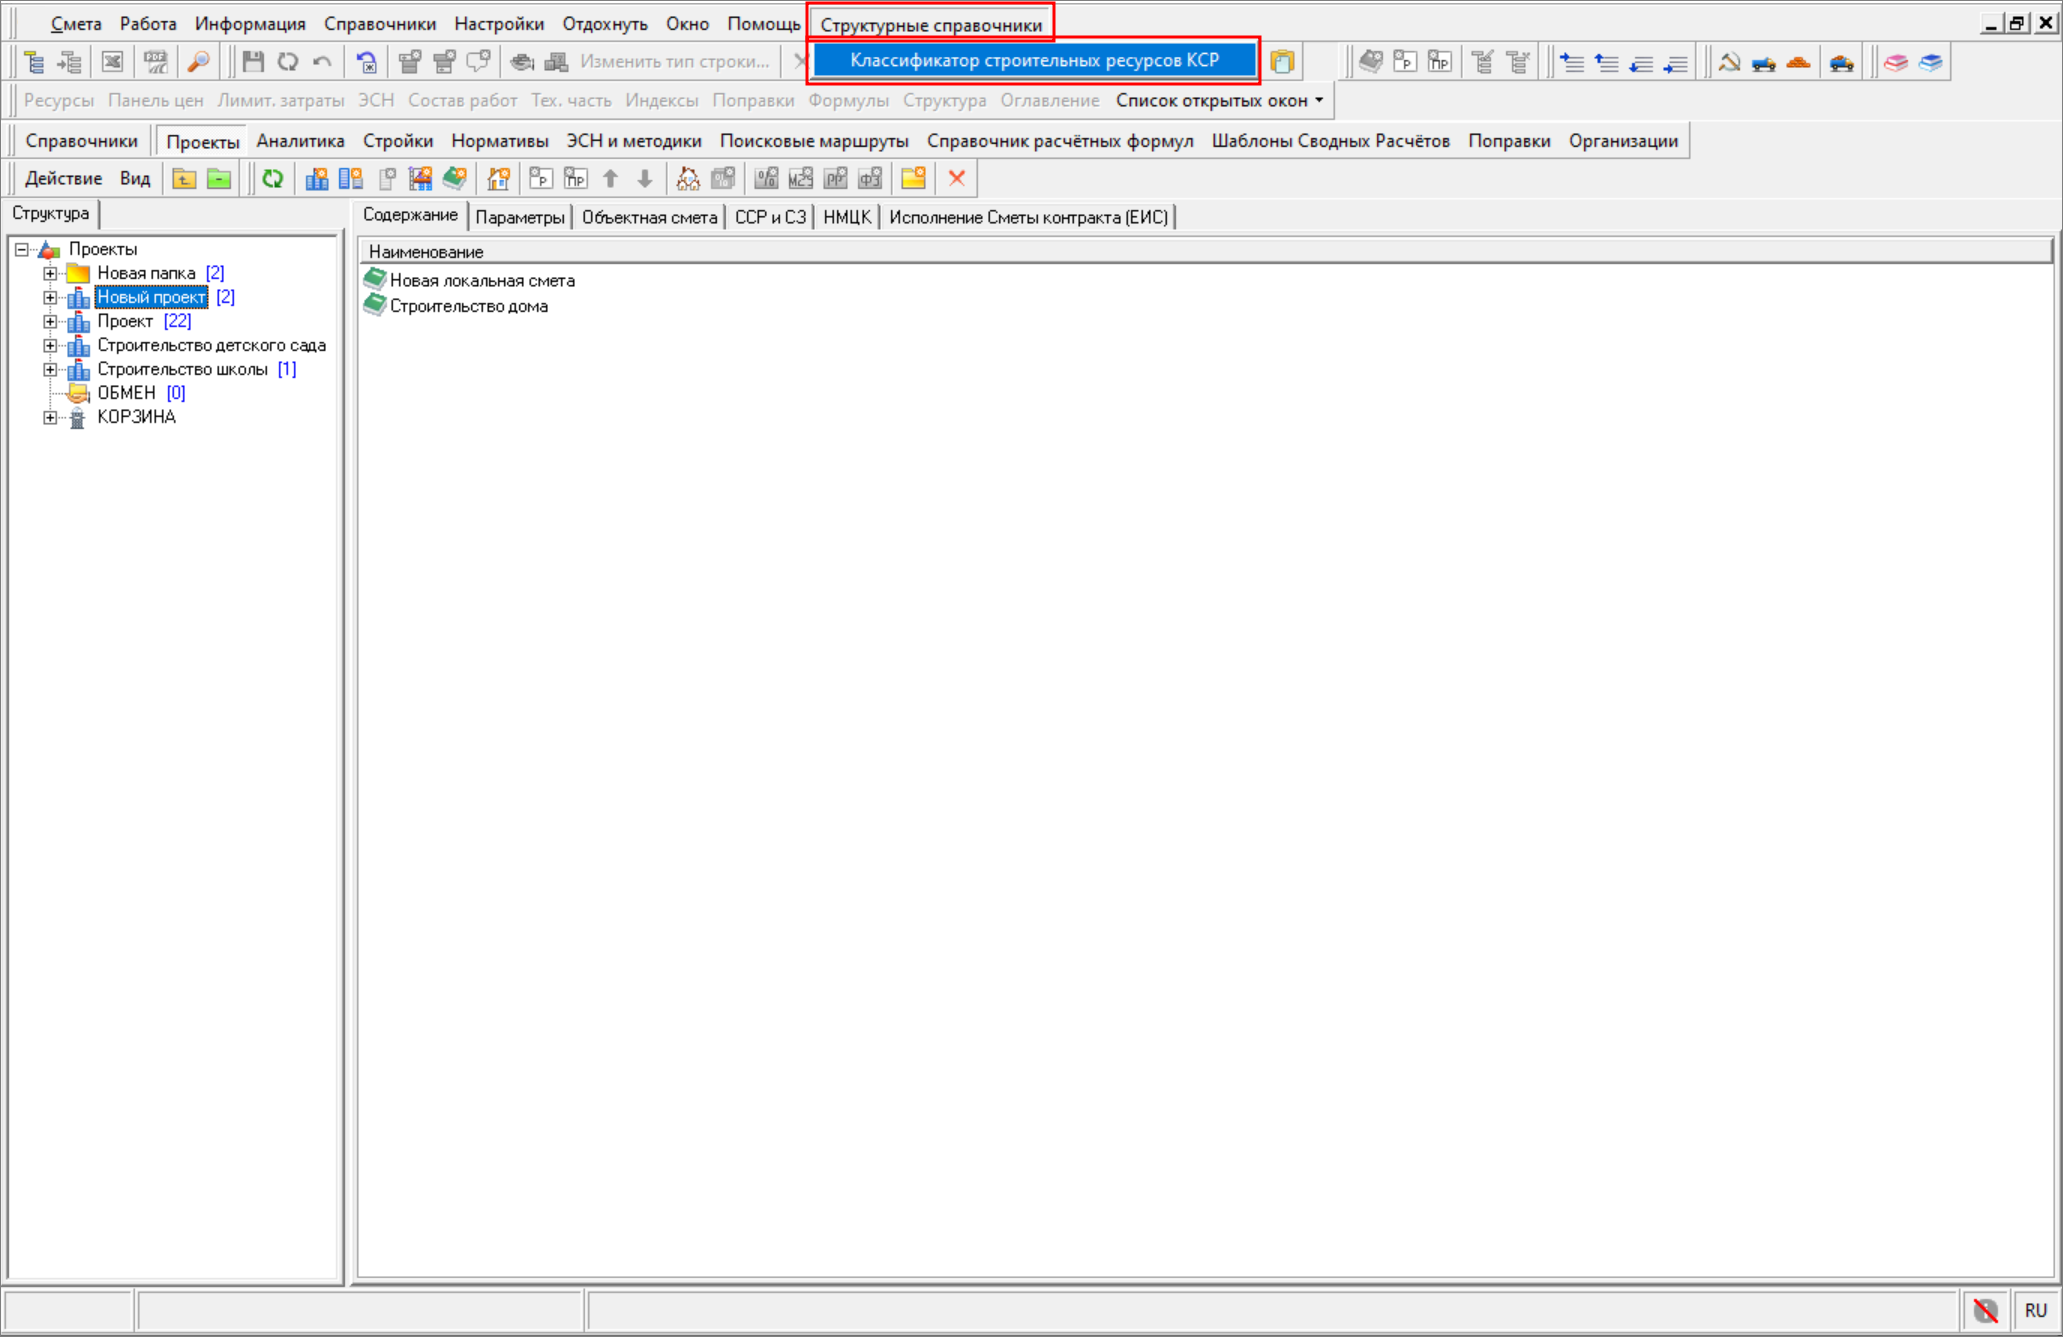The image size is (2063, 1337).
Task: Click the move up arrow icon
Action: click(x=610, y=179)
